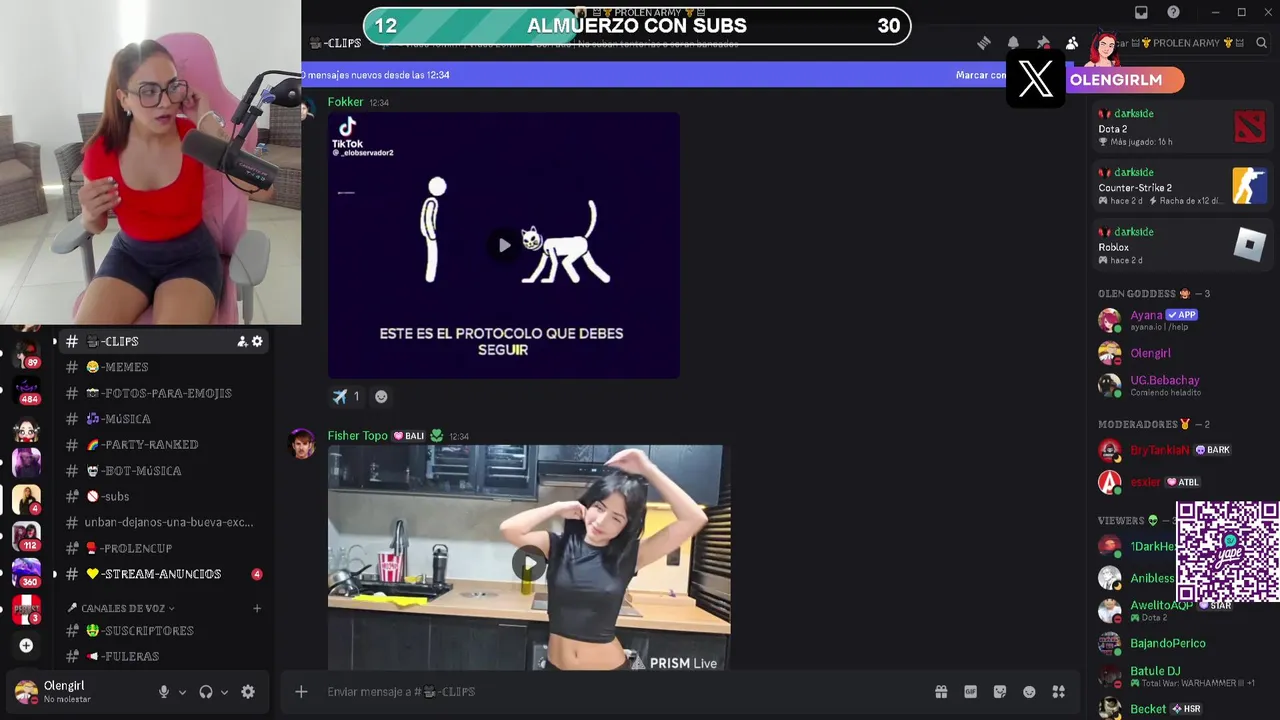Open the Threads icon in channel header
This screenshot has width=1280, height=720.
coord(984,43)
